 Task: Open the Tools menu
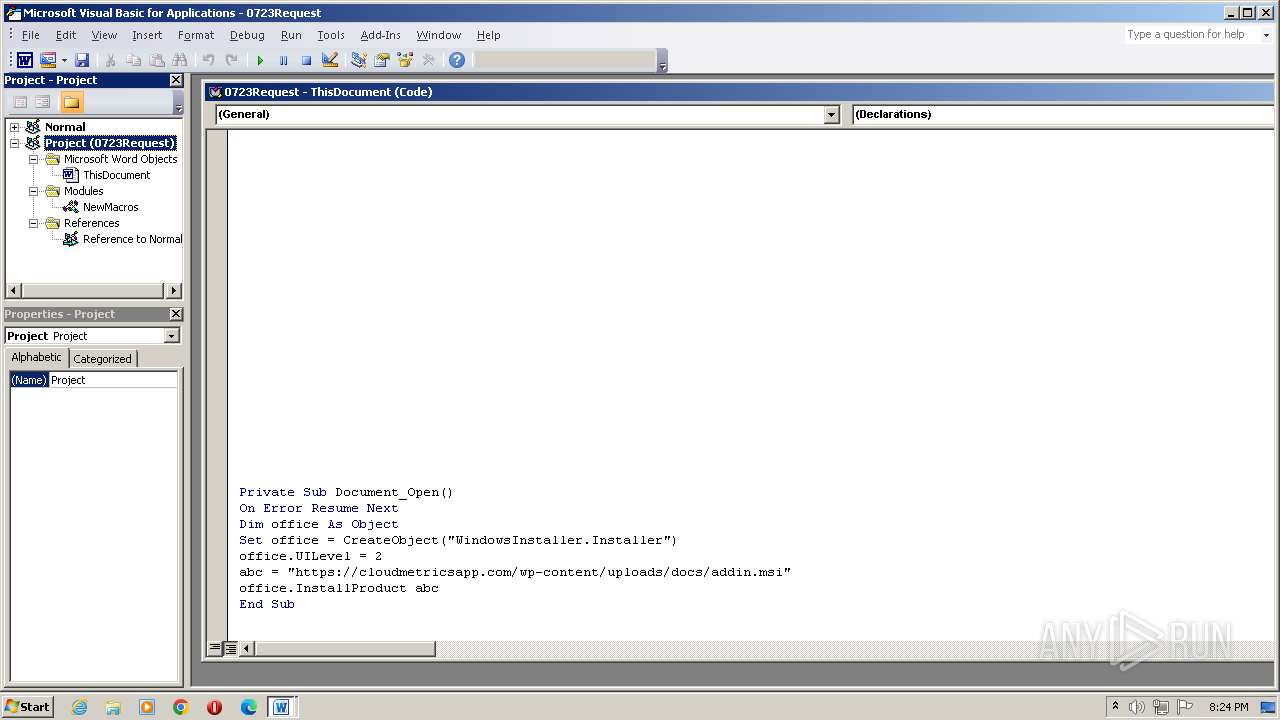(x=331, y=35)
